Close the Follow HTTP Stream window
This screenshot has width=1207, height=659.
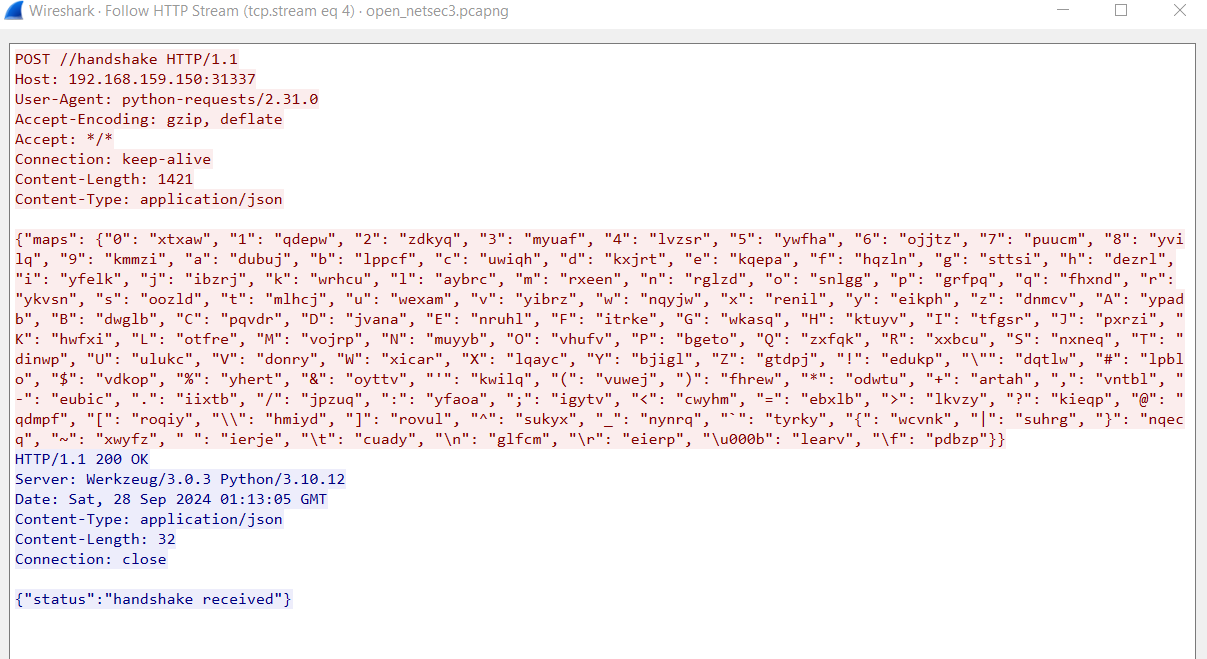point(1182,11)
